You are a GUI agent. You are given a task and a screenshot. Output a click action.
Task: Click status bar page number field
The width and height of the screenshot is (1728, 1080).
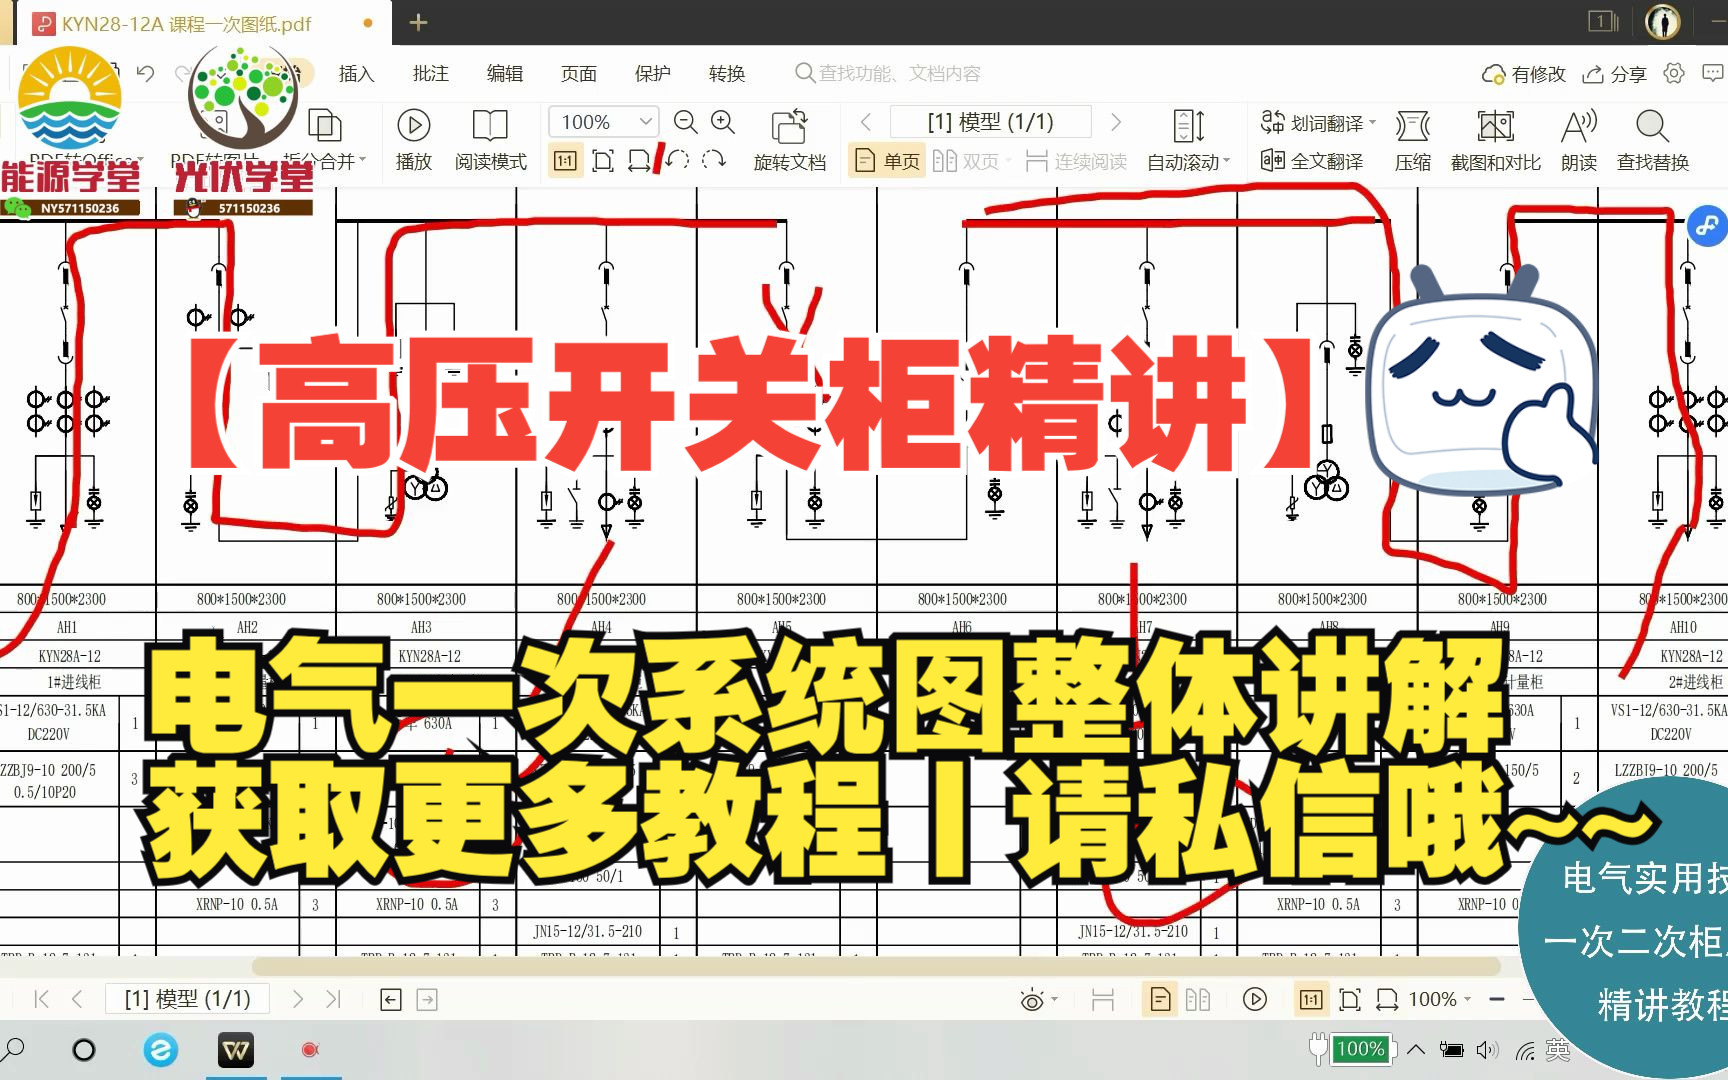pos(187,999)
